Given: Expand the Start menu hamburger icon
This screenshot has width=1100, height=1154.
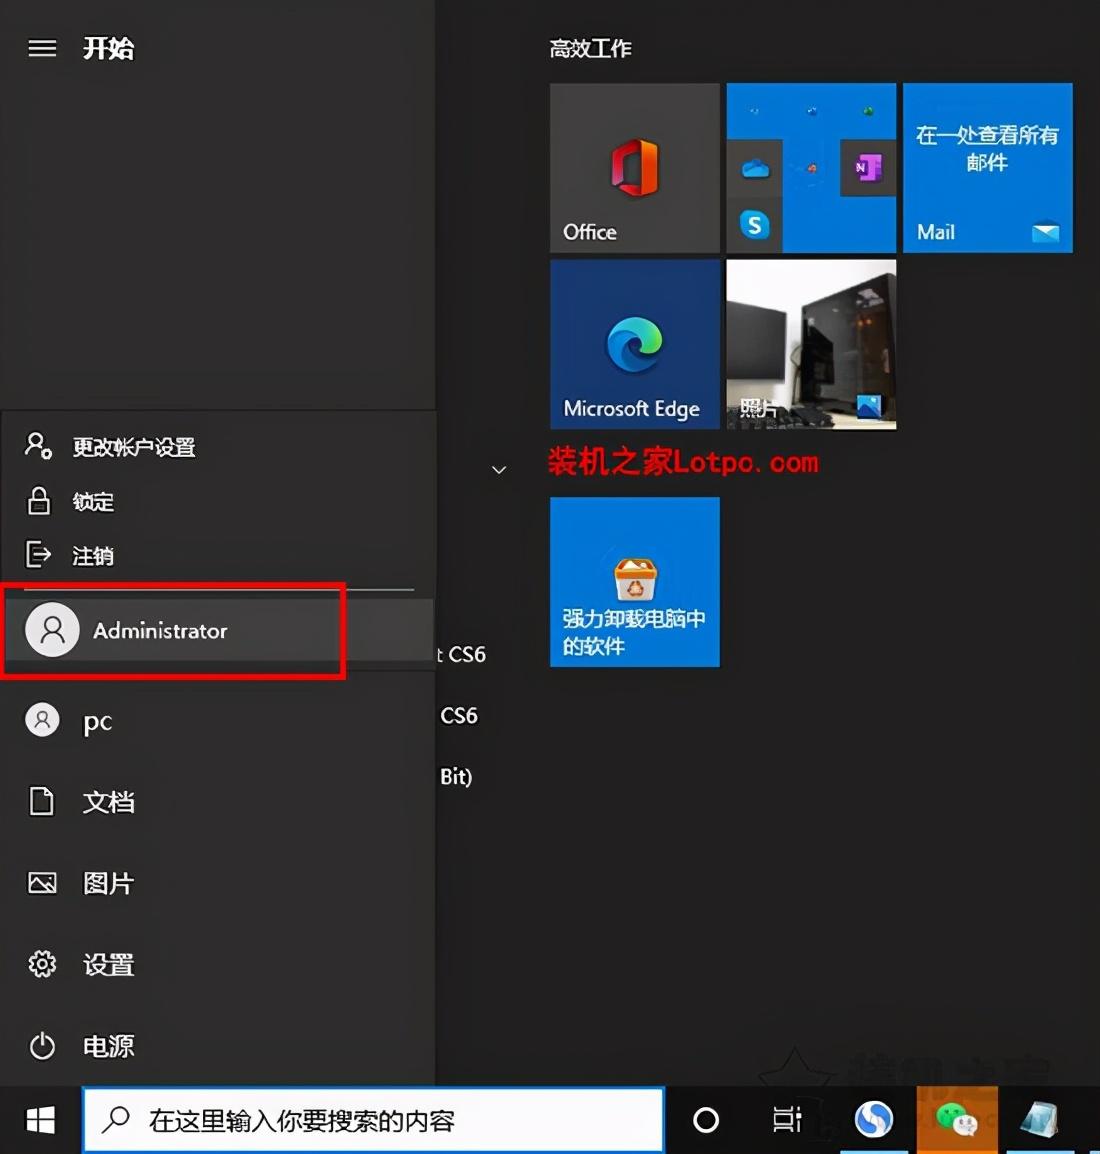Looking at the screenshot, I should [x=41, y=48].
